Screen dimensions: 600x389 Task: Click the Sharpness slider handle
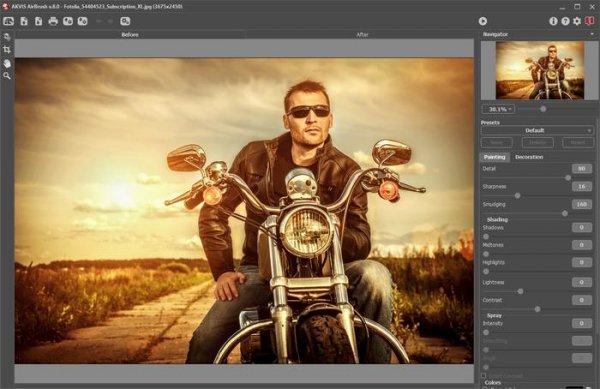(x=517, y=196)
